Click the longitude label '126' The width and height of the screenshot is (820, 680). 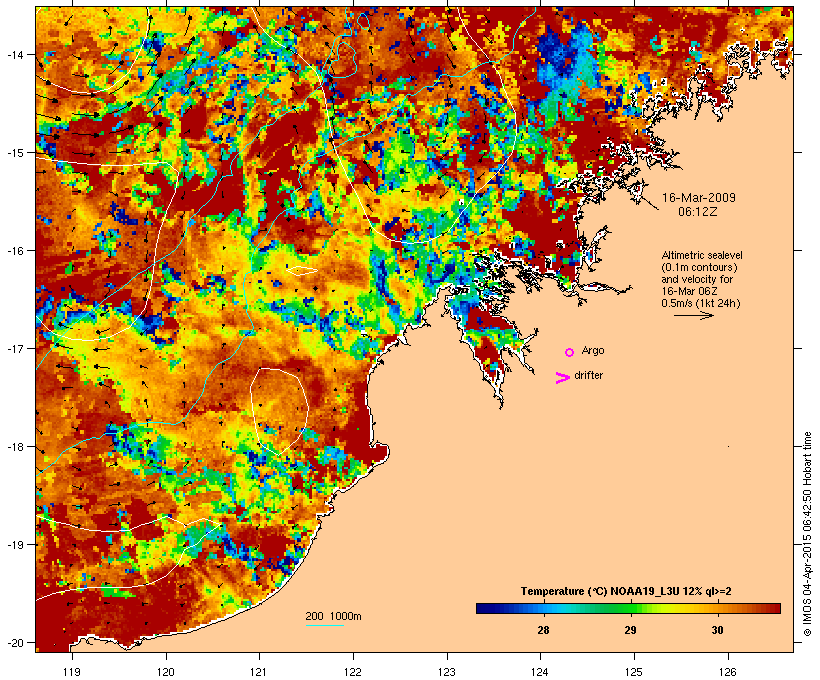(x=728, y=672)
